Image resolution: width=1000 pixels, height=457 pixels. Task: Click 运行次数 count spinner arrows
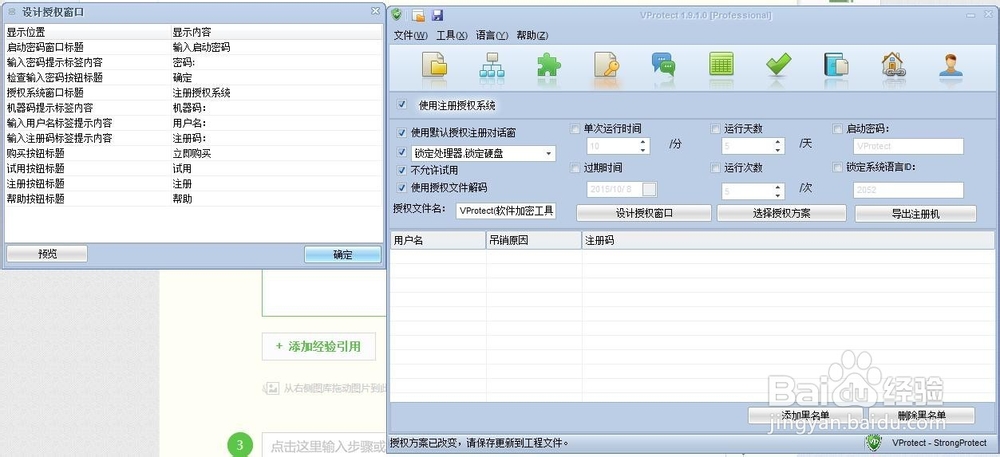pos(777,191)
